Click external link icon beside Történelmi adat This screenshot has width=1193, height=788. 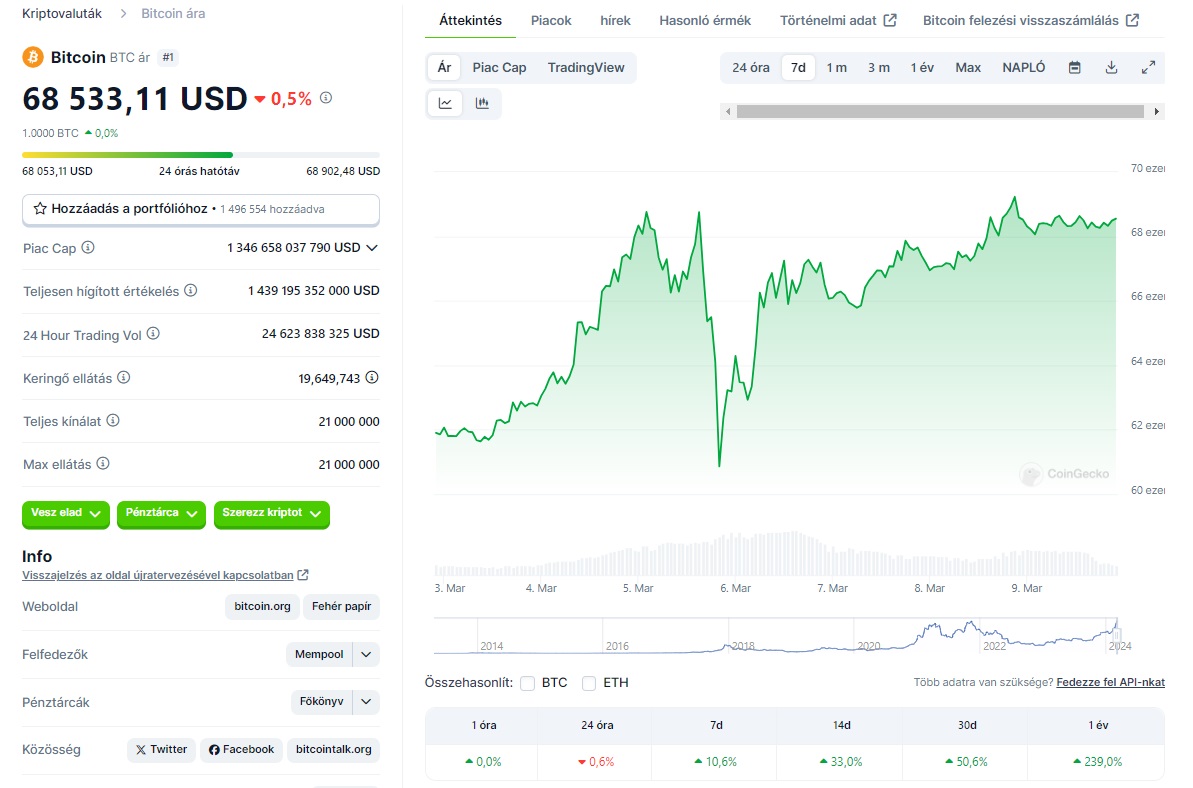click(889, 21)
